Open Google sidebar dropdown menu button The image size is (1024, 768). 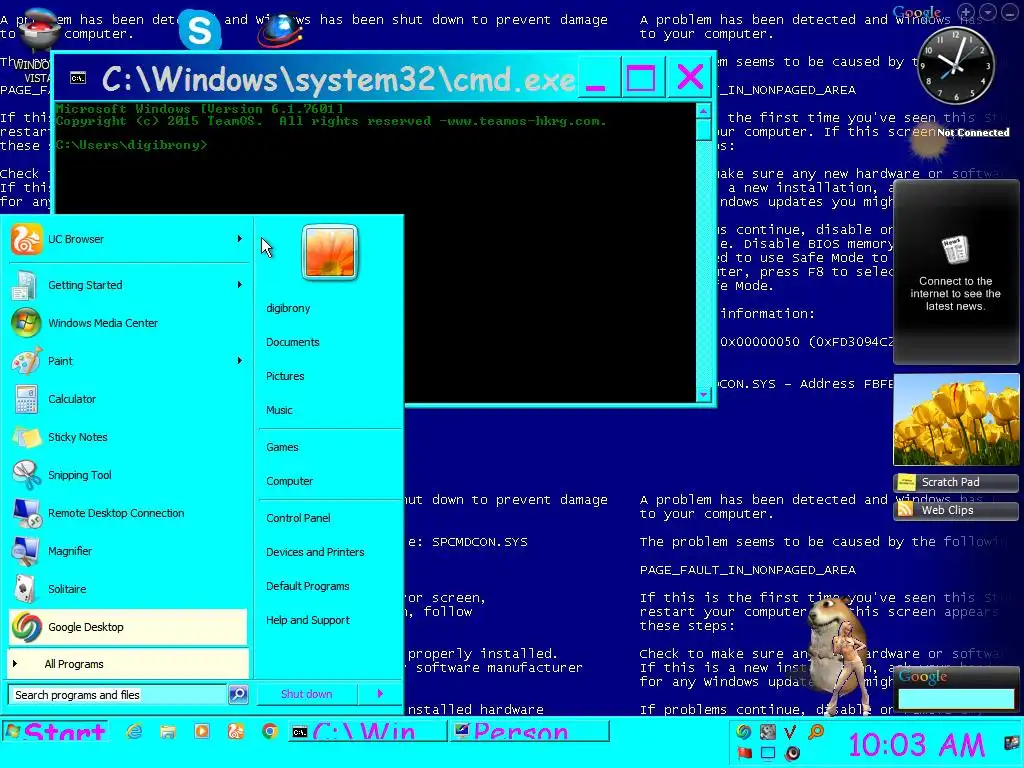coord(987,12)
